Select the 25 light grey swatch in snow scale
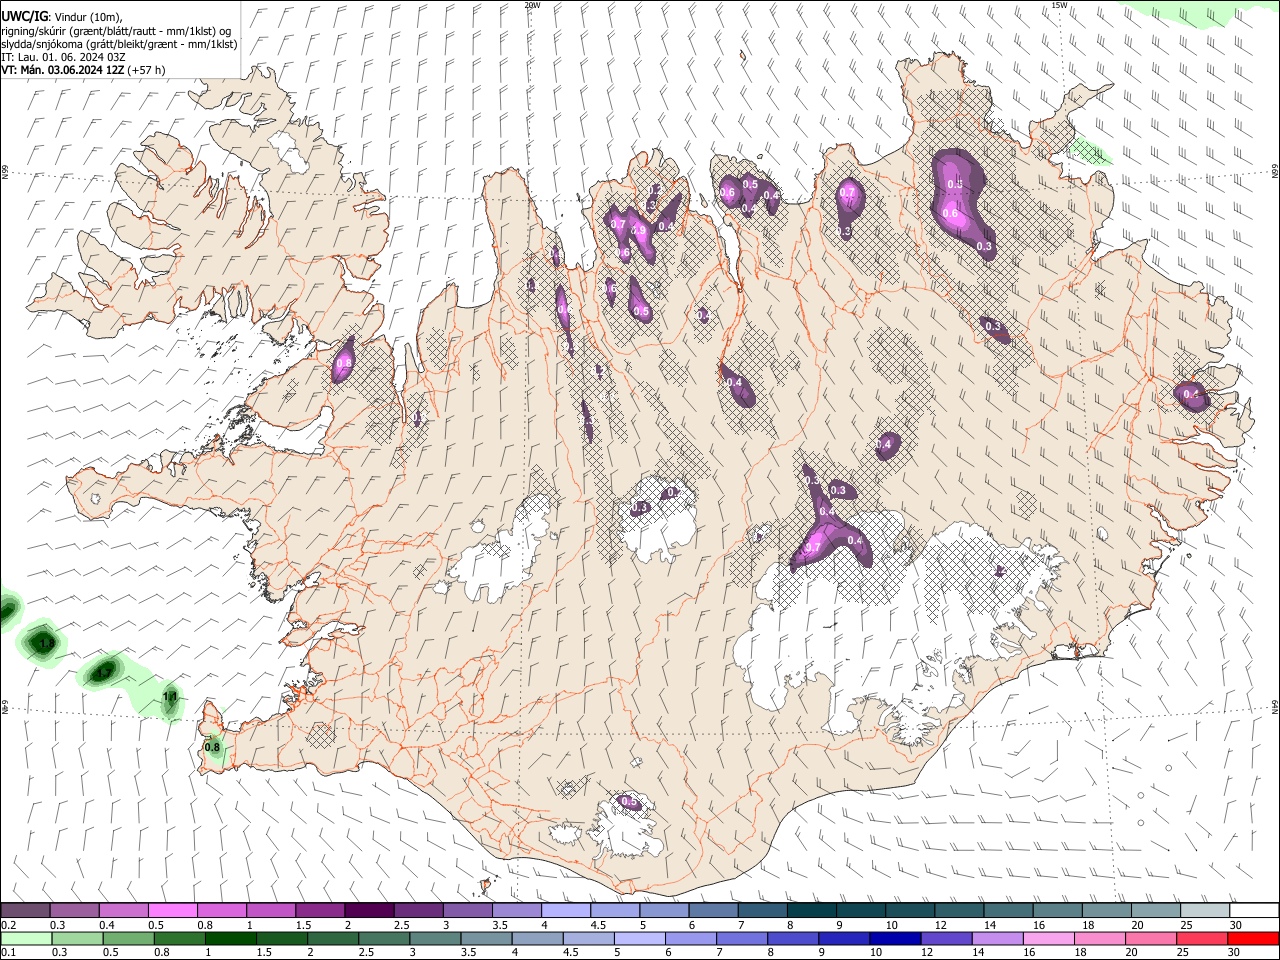Screen dimensions: 1280x960 [x=1205, y=911]
